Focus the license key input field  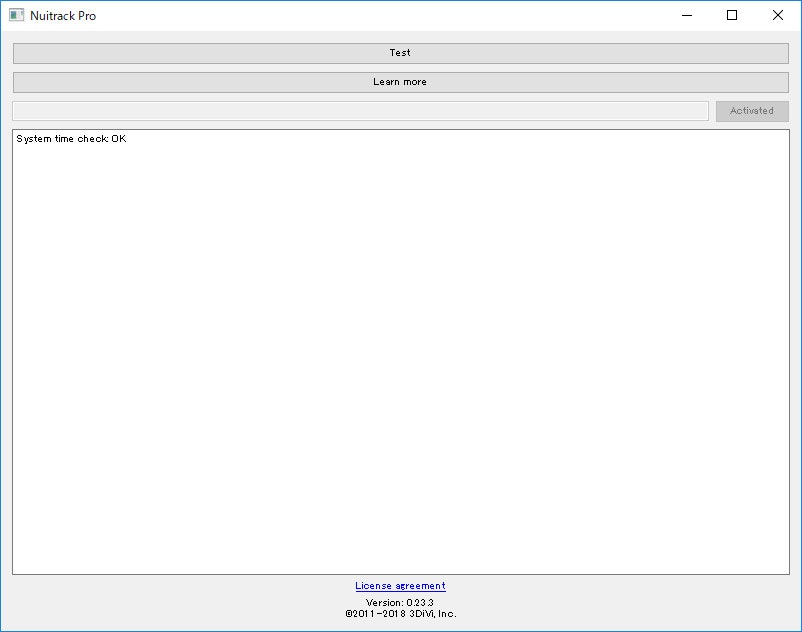[x=360, y=111]
